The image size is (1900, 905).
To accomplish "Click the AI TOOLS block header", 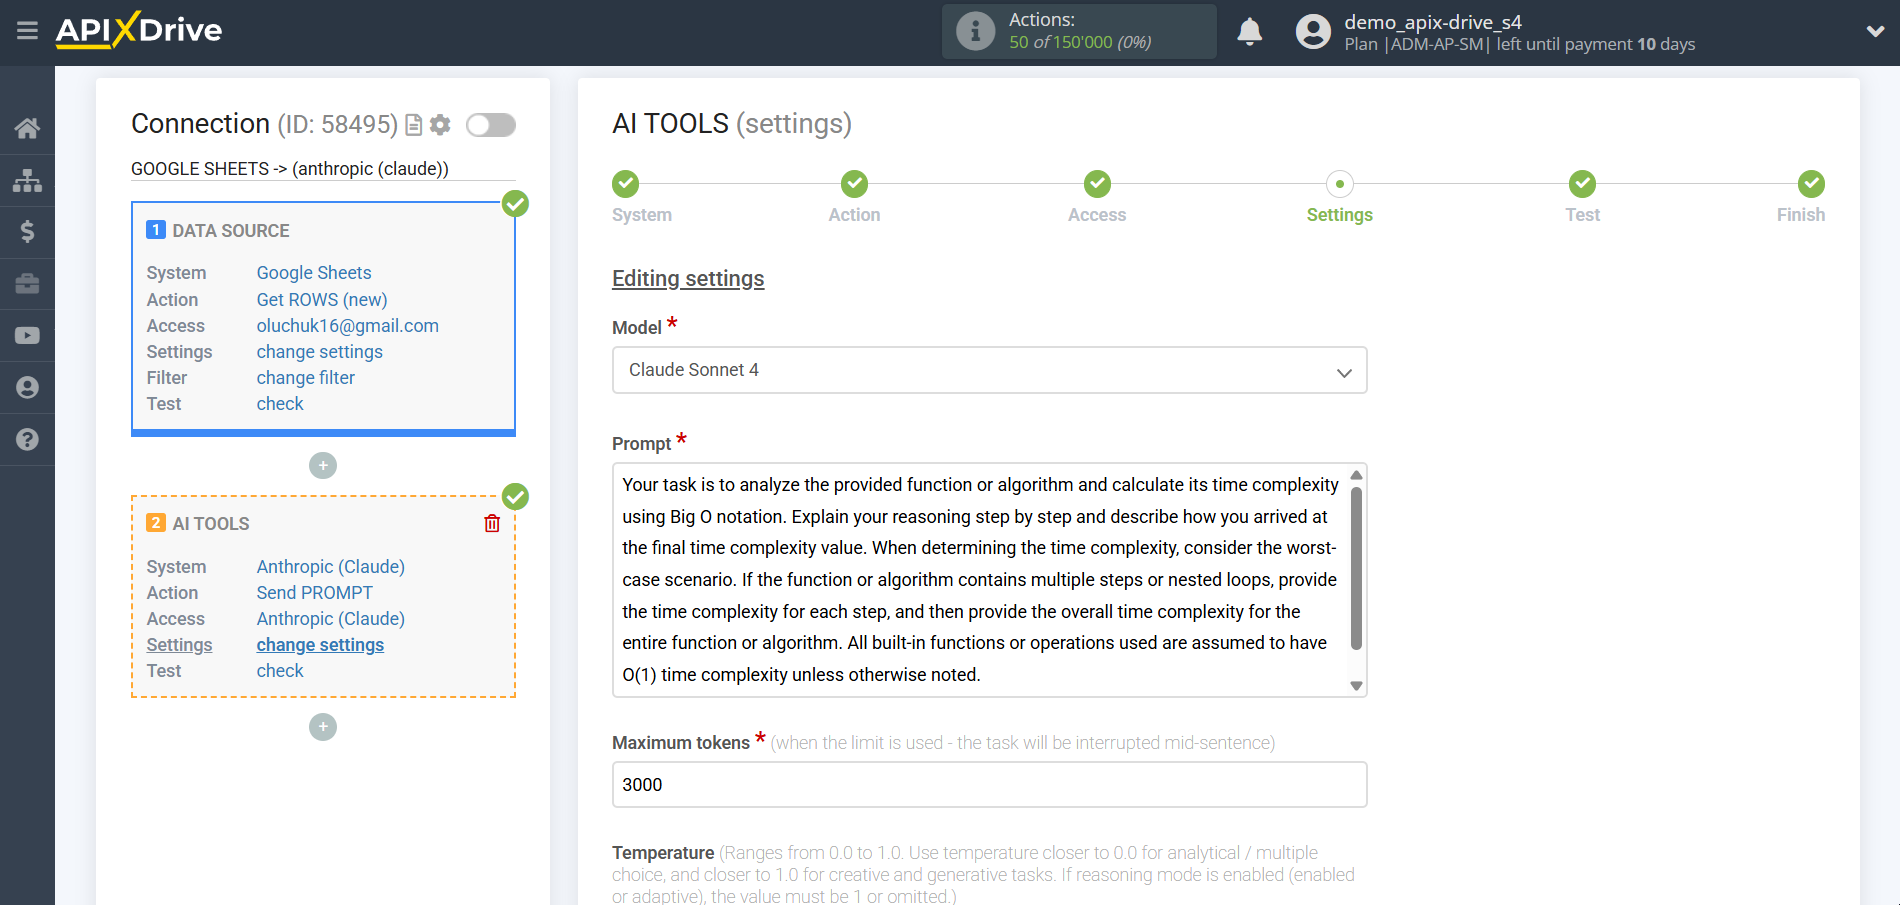I will click(x=211, y=524).
